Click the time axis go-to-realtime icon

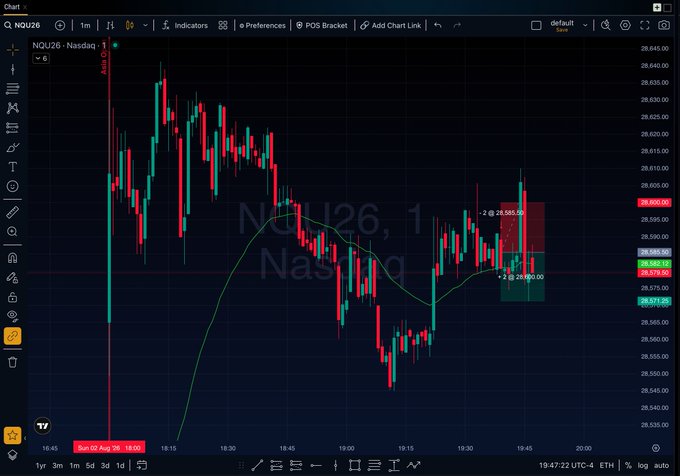click(x=656, y=448)
